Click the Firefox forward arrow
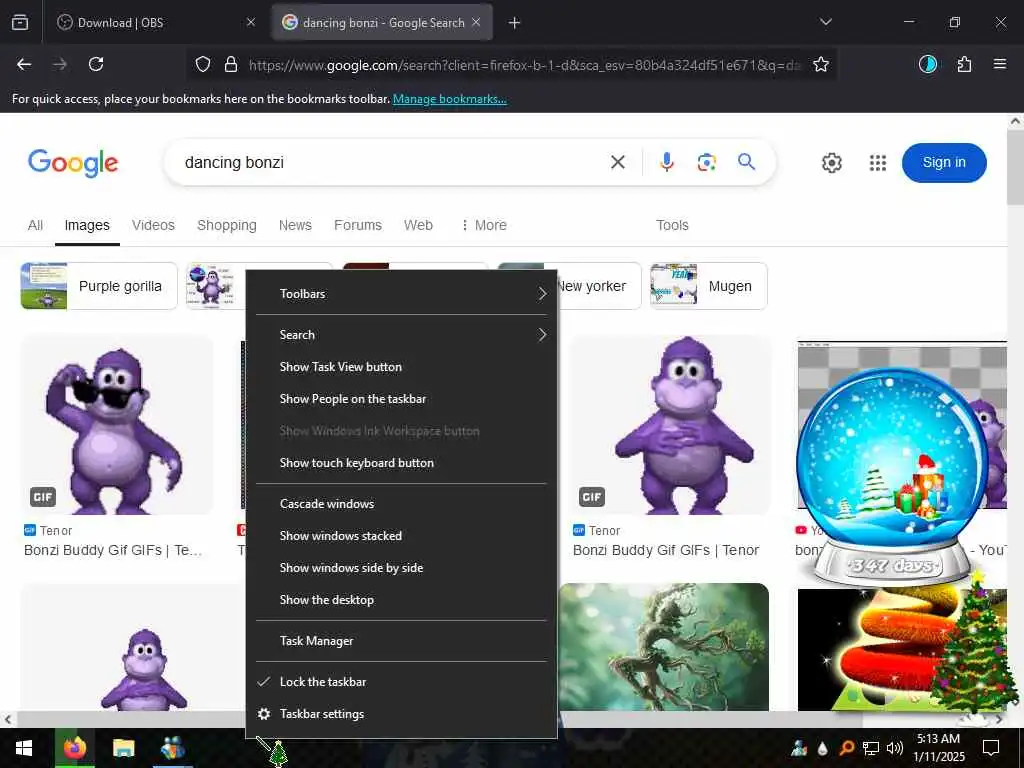The height and width of the screenshot is (768, 1024). [60, 64]
